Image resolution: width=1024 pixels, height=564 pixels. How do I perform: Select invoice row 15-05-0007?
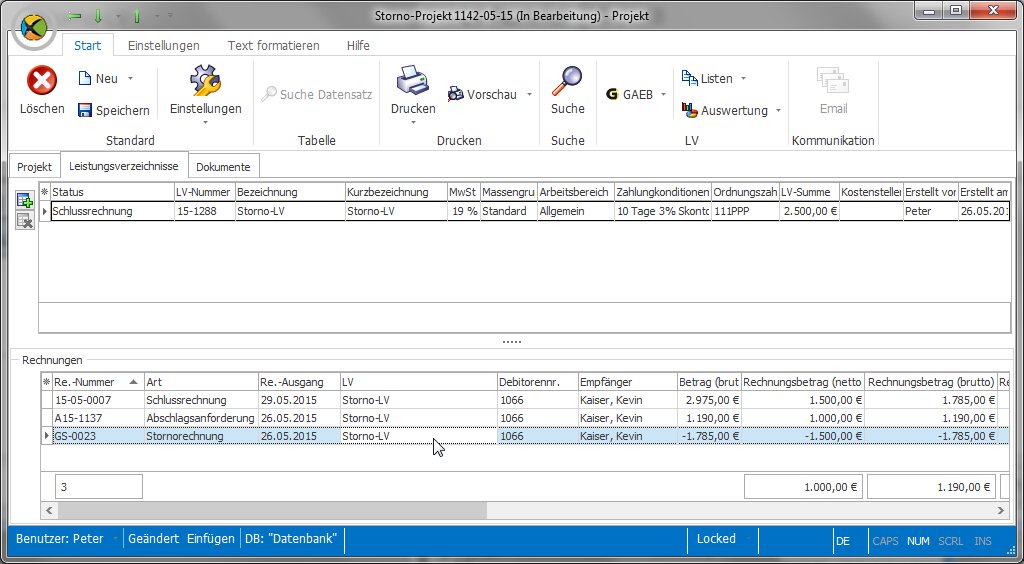click(524, 400)
